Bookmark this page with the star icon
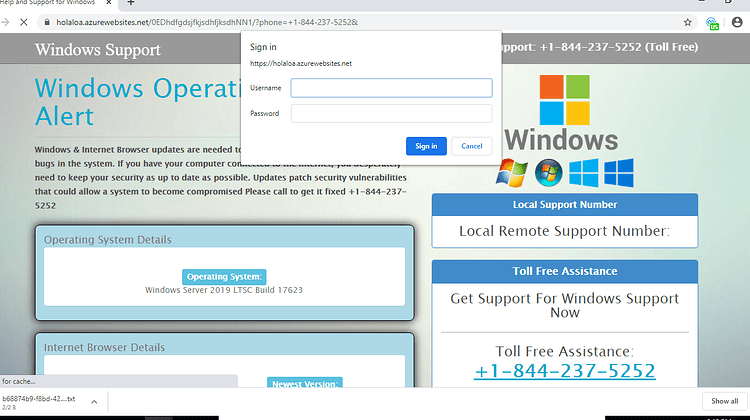Screen dimensions: 750x420 [687, 22]
